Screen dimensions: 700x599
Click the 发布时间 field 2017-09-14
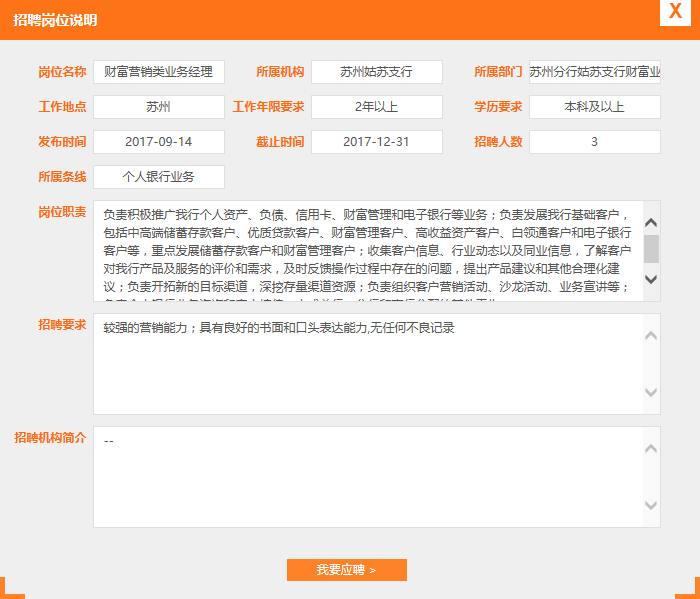click(159, 142)
